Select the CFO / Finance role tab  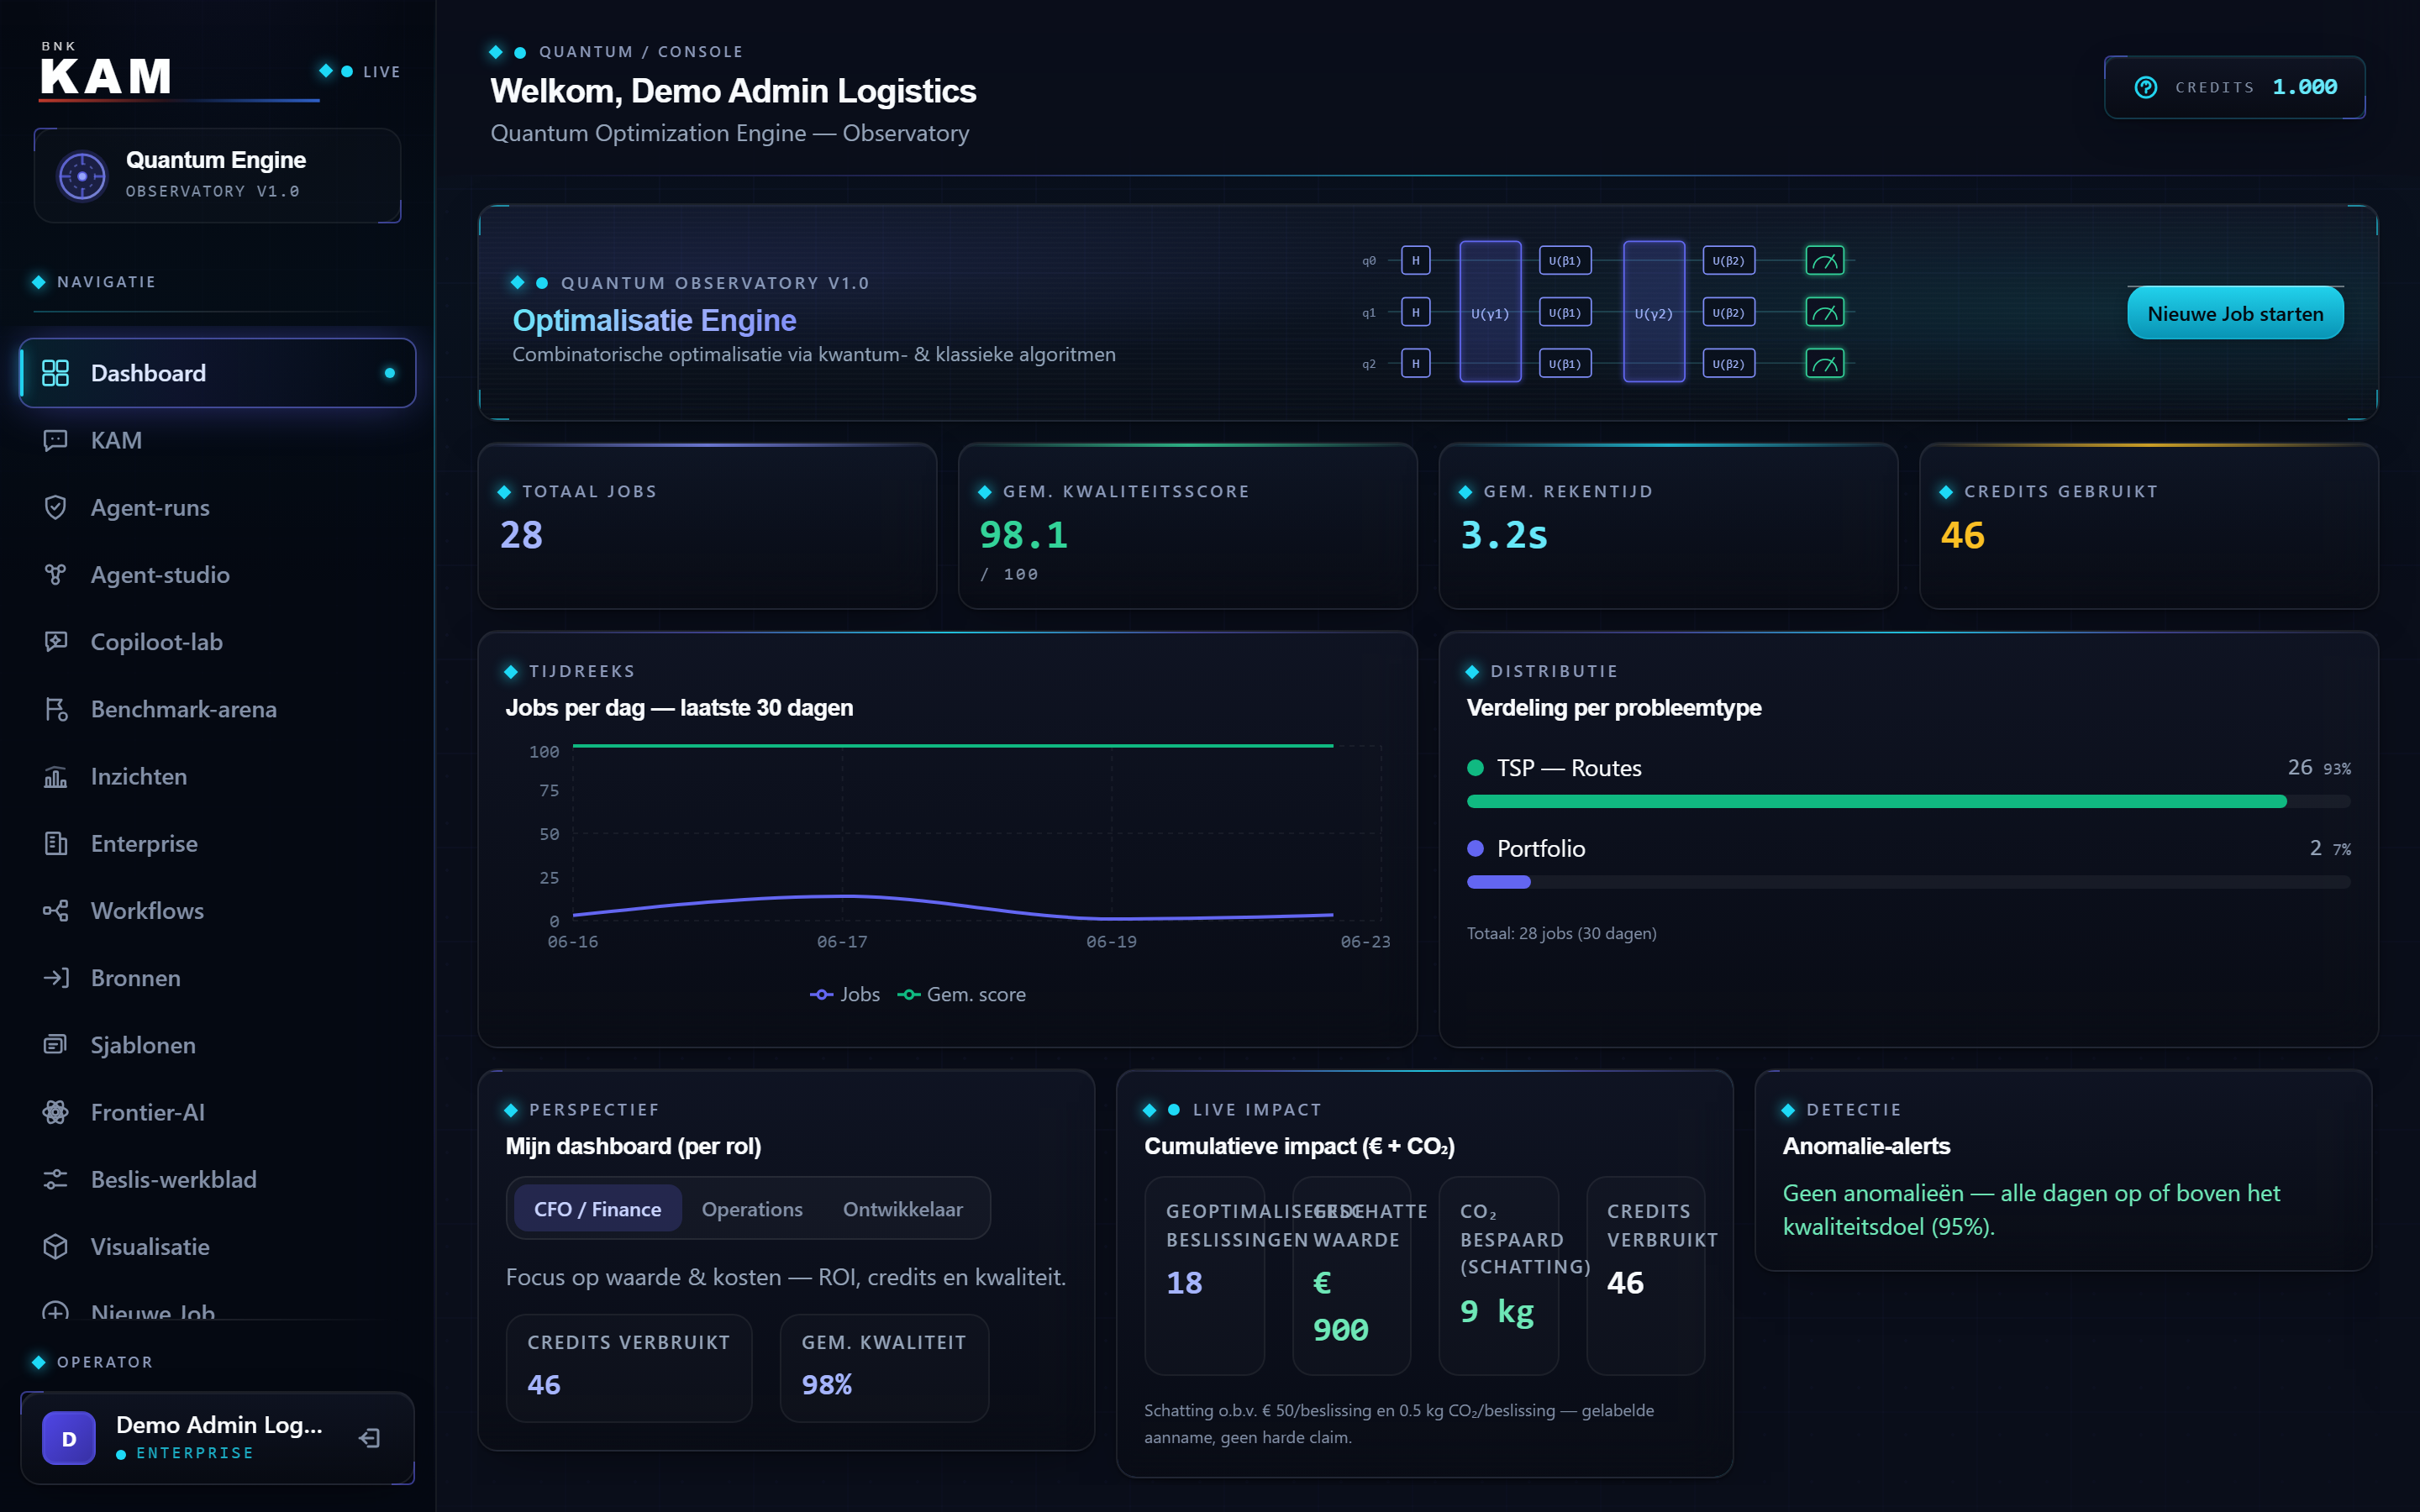point(597,1209)
